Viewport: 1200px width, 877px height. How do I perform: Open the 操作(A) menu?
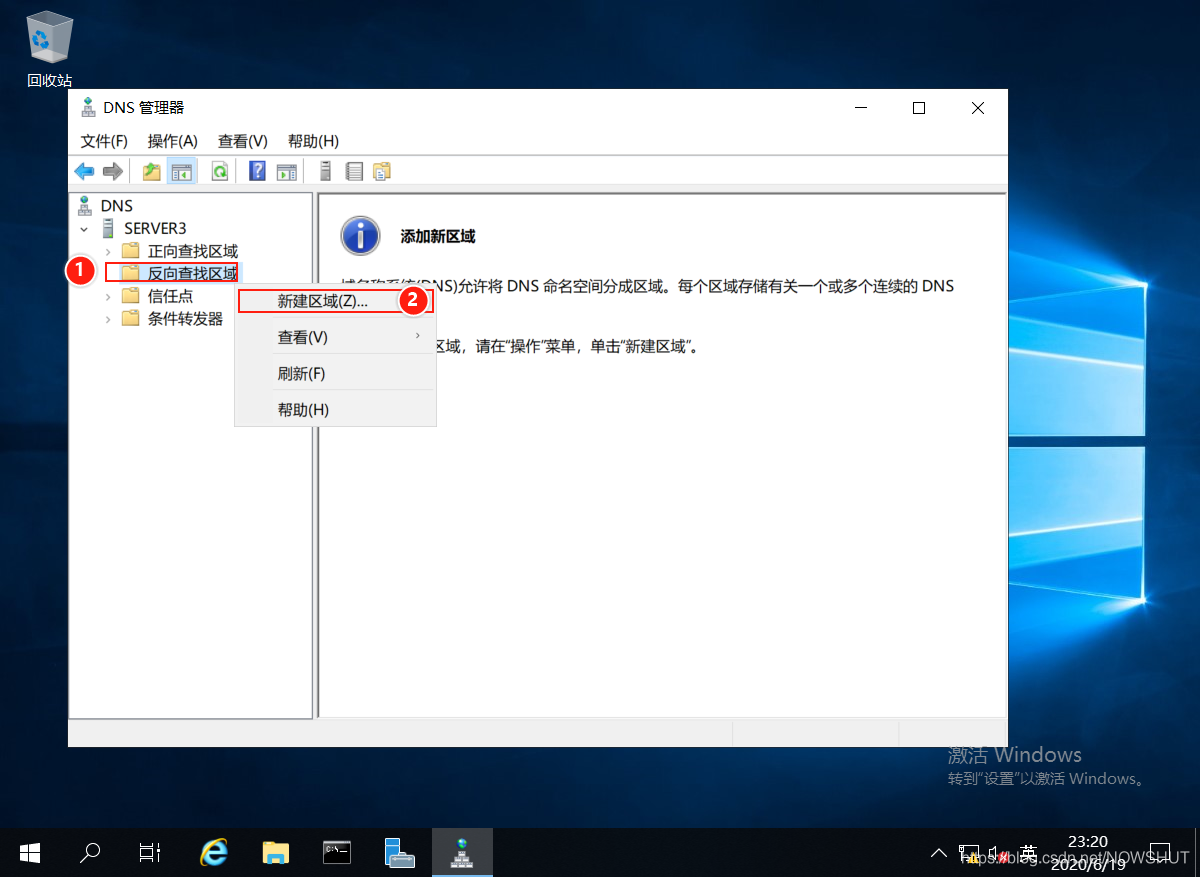[x=171, y=140]
